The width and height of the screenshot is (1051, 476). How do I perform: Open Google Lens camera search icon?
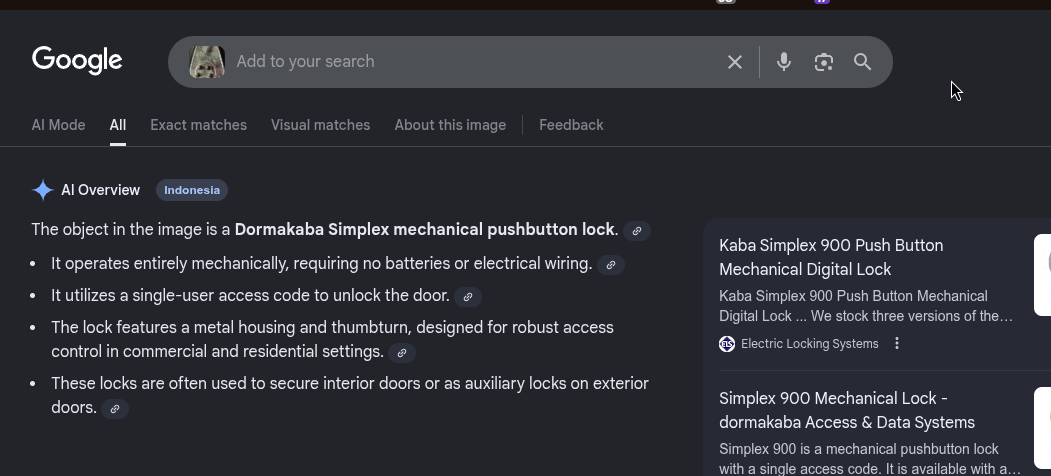(824, 62)
